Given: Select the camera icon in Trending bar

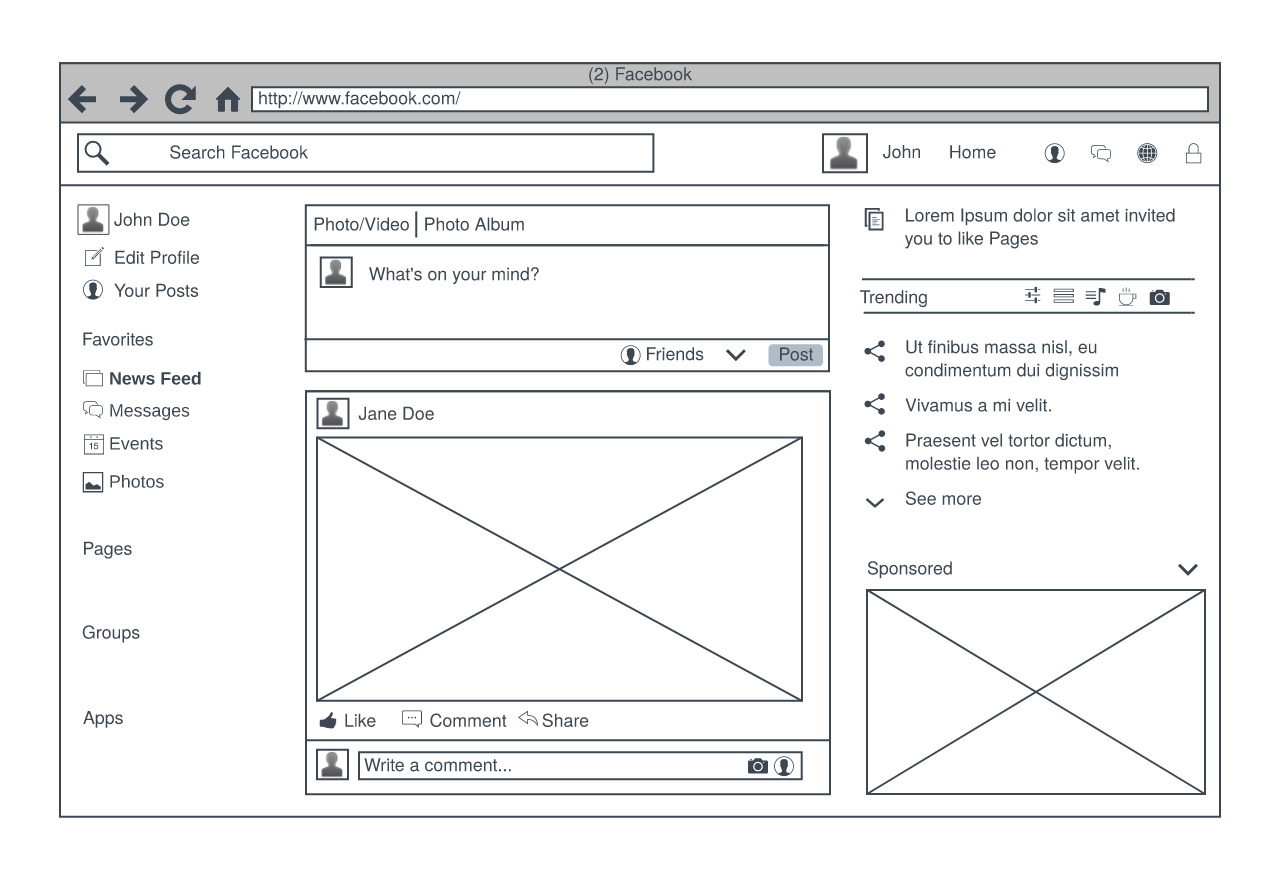Looking at the screenshot, I should coord(1159,296).
